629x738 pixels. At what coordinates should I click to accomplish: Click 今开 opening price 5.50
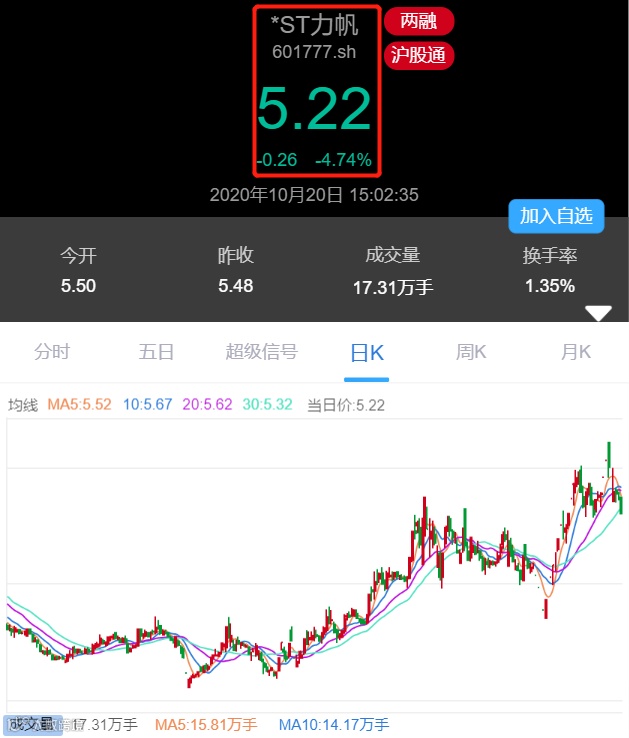tap(78, 286)
